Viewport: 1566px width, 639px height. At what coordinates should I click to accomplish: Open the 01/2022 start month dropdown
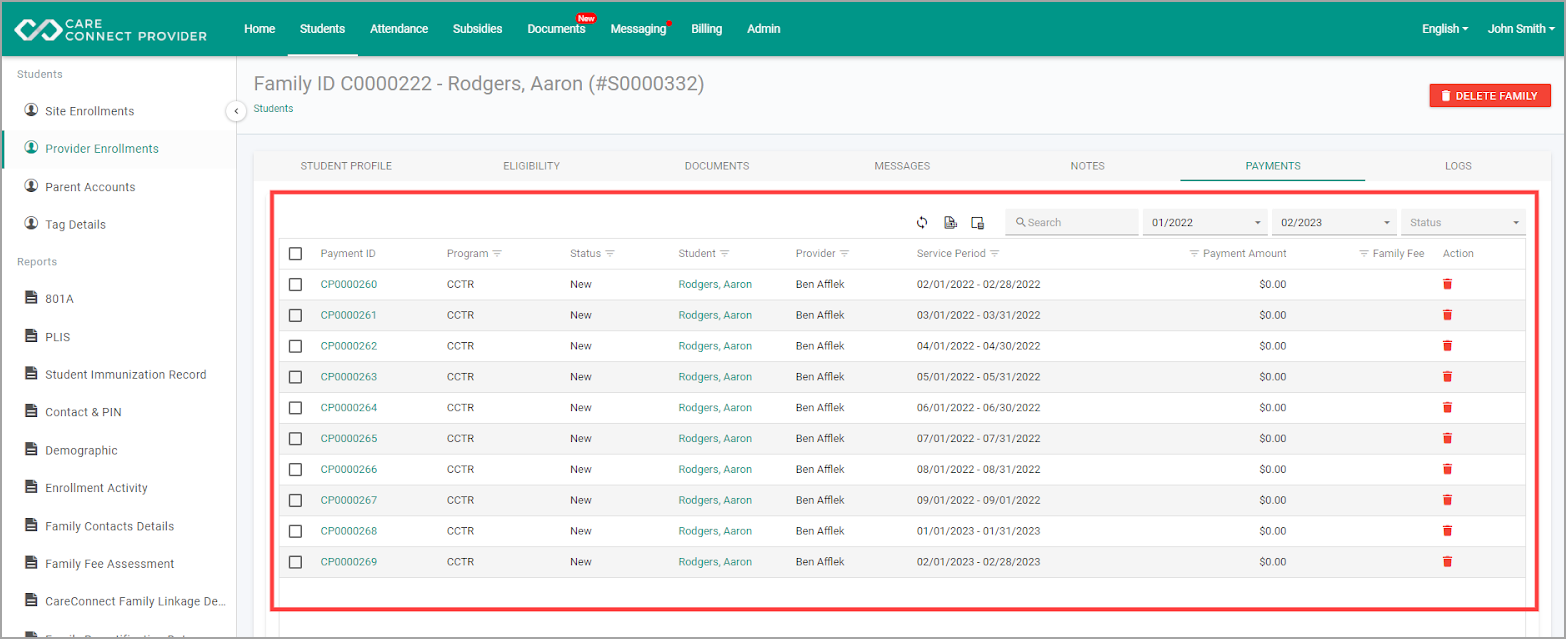coord(1205,222)
